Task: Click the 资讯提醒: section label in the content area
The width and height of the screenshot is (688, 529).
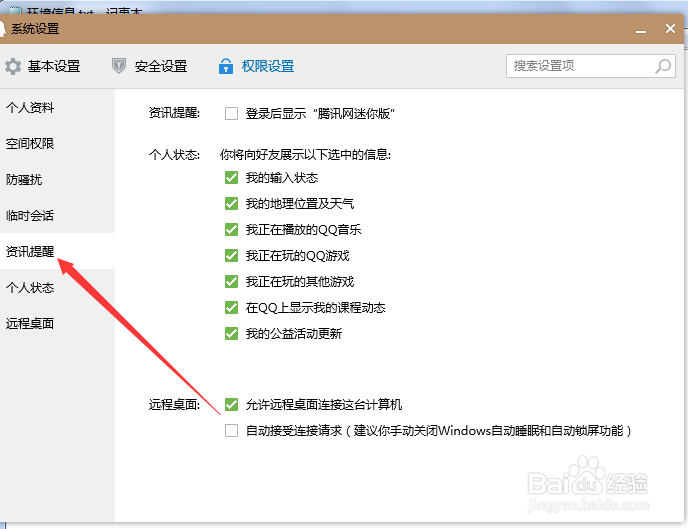Action: tap(174, 113)
